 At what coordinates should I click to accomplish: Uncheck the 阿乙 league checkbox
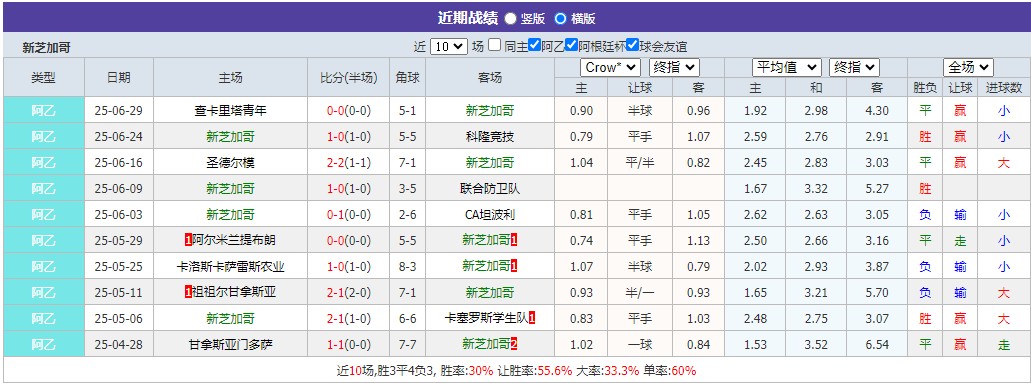[x=534, y=45]
